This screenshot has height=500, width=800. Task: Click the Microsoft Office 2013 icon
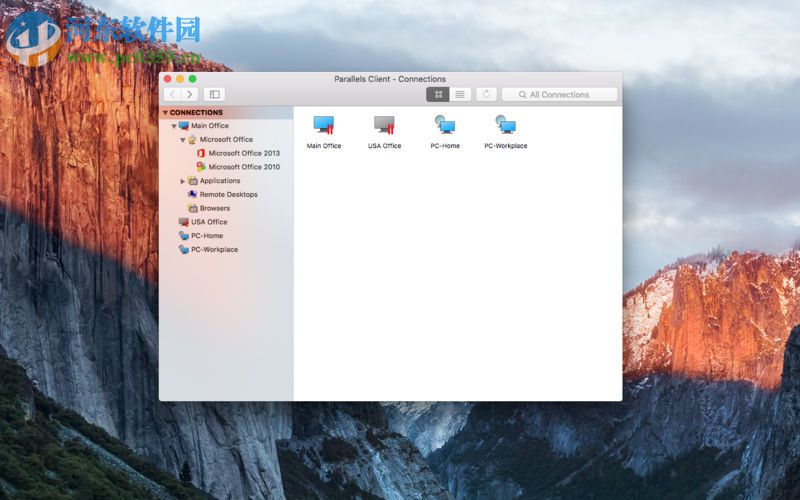pyautogui.click(x=201, y=153)
